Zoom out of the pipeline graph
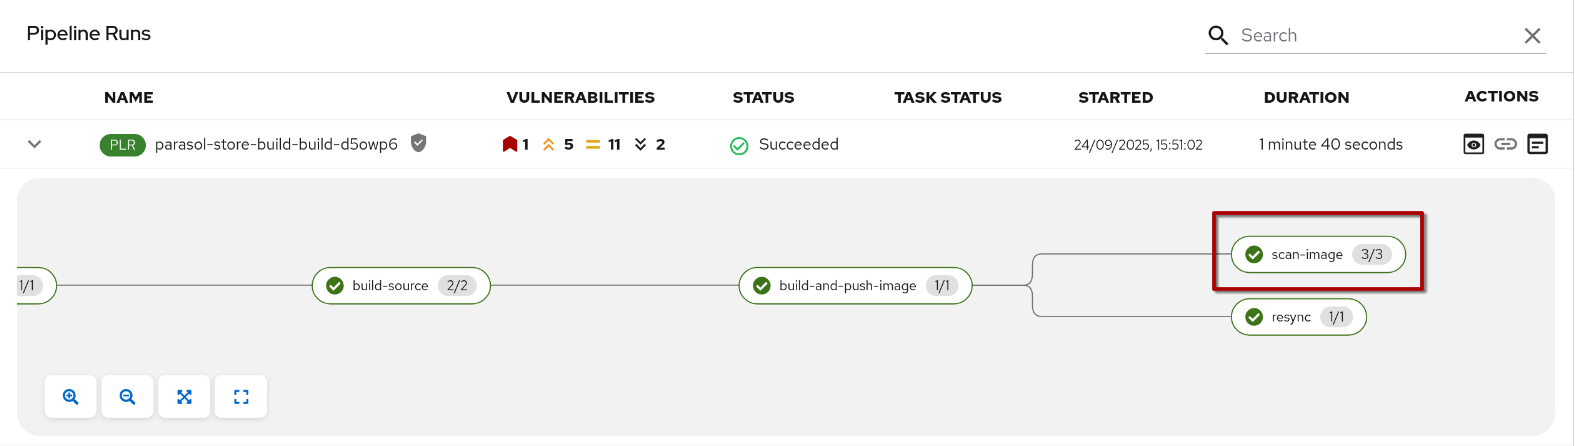1575x446 pixels. tap(127, 397)
